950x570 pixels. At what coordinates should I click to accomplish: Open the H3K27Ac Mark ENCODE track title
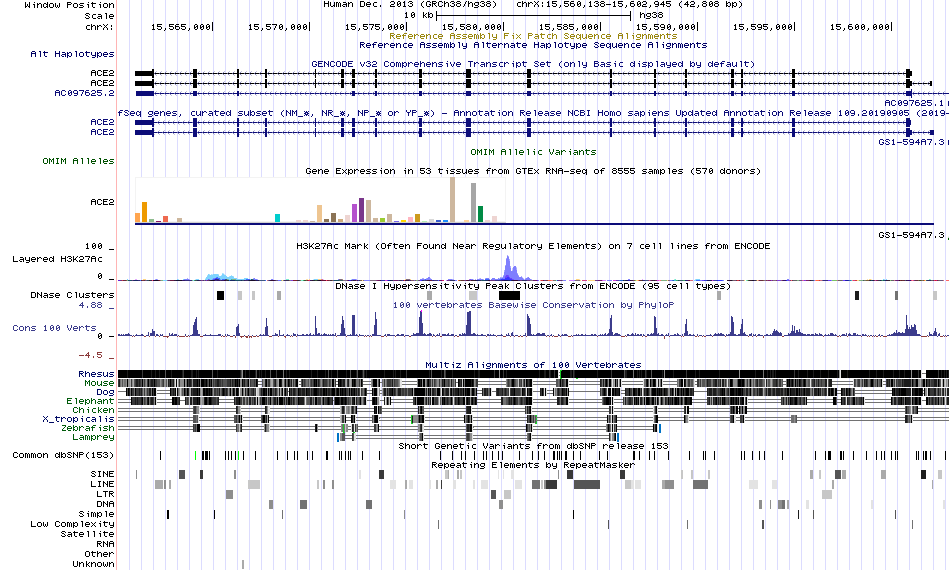pyautogui.click(x=533, y=247)
